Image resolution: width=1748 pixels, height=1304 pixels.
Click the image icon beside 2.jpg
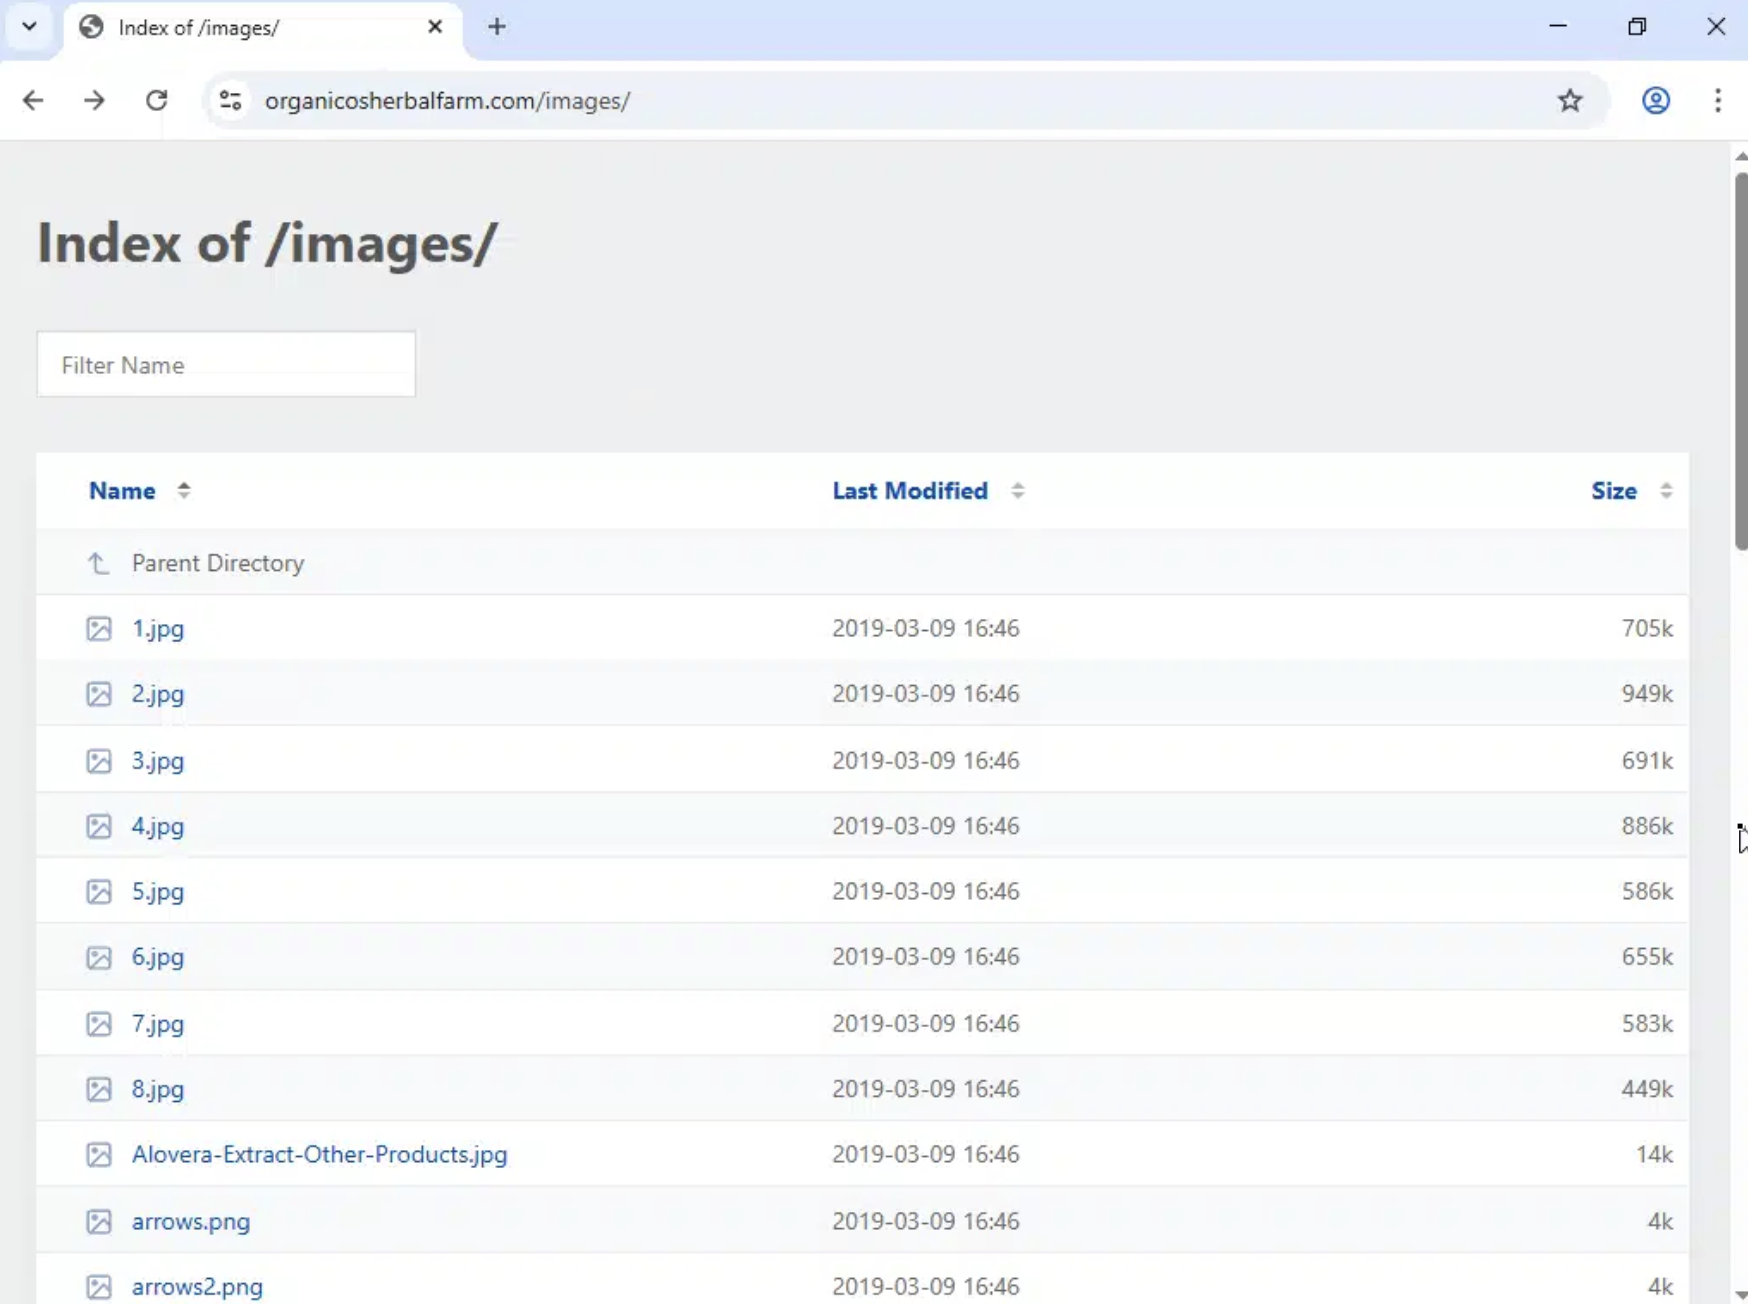(99, 694)
